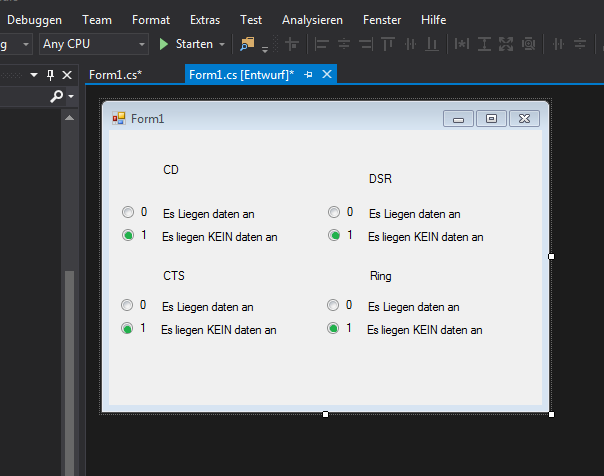Viewport: 604px width, 476px height.
Task: Select 'Es Liegen daten an' label under CTS
Action: pos(208,307)
